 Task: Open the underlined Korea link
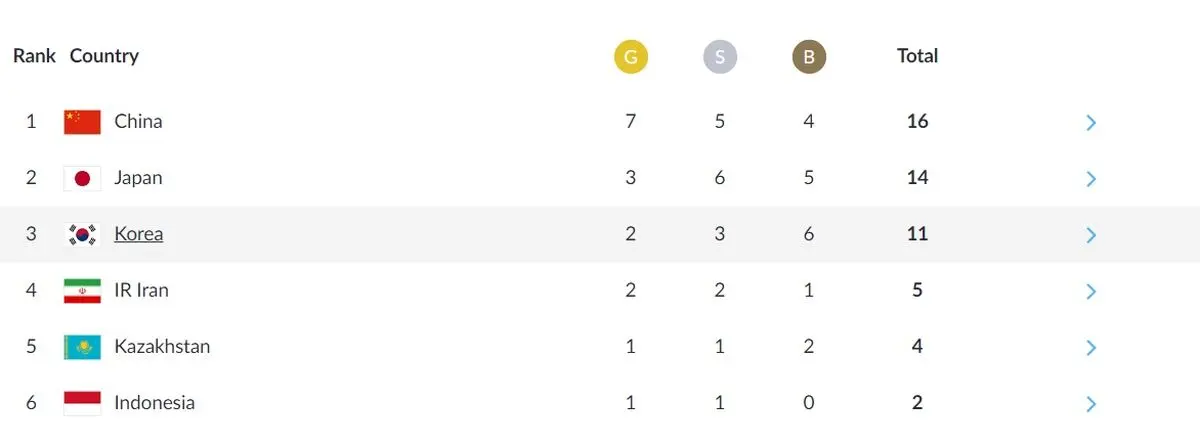pos(139,234)
